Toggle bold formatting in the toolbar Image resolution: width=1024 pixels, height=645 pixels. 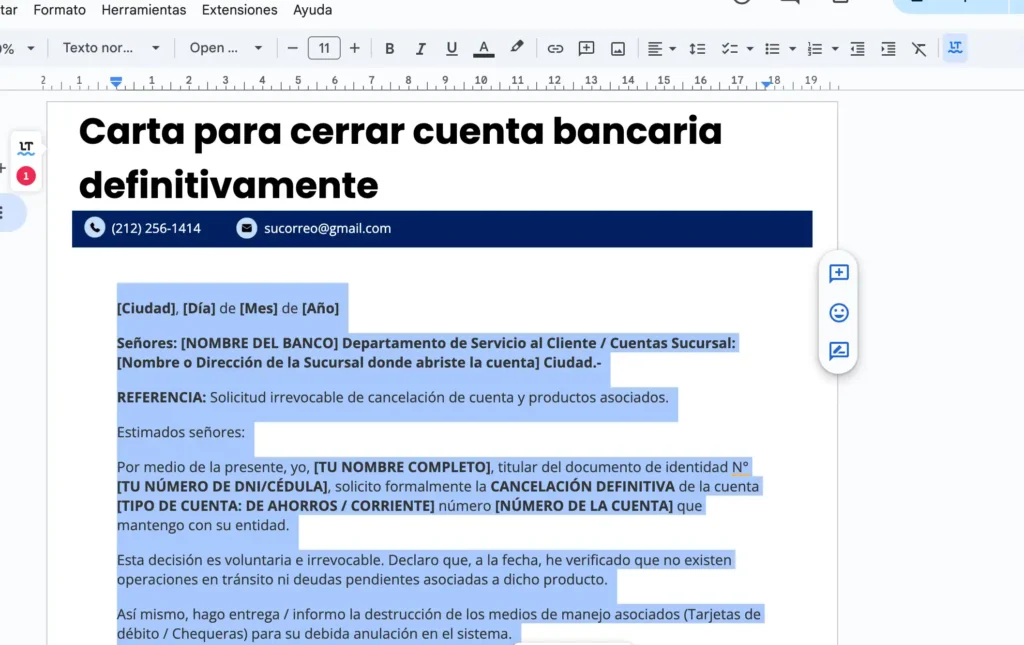[389, 47]
